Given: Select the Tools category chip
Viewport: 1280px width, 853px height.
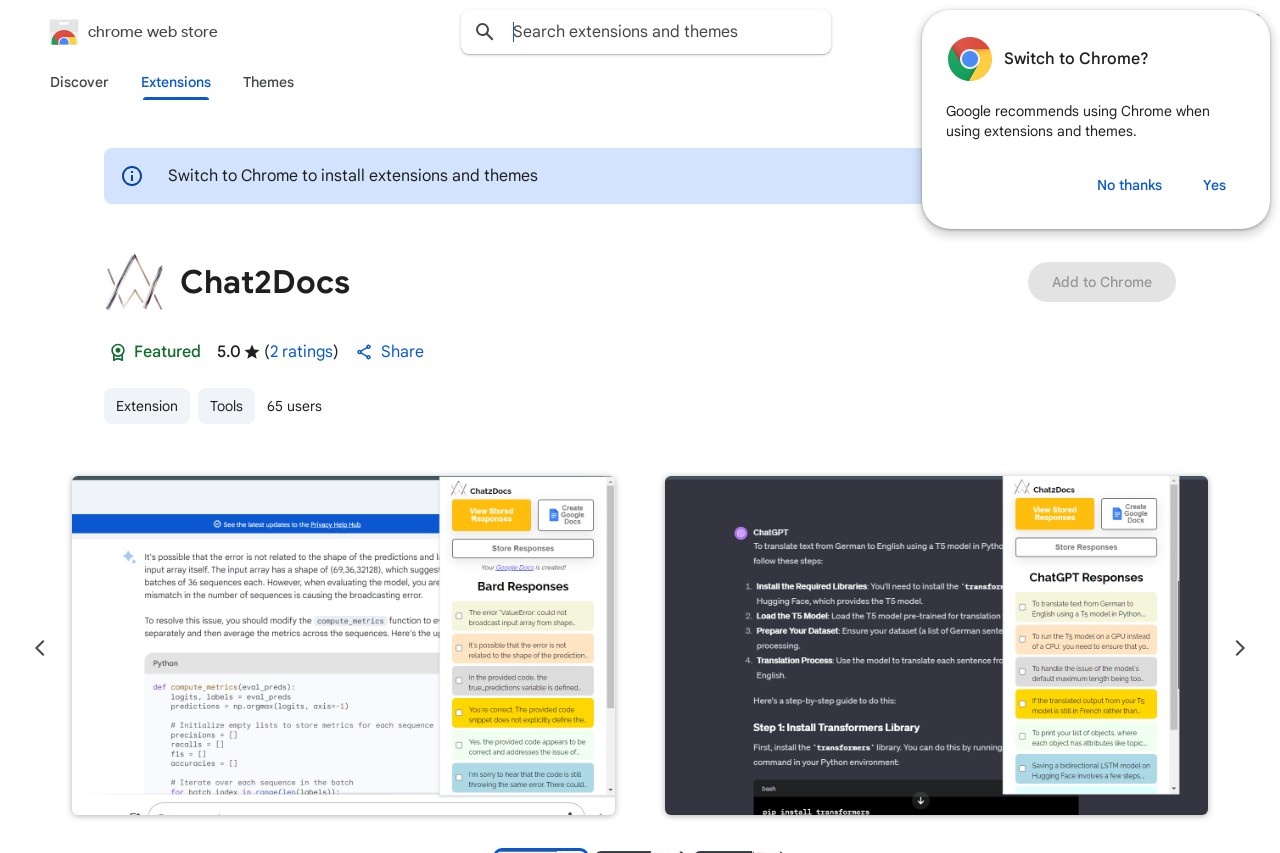Looking at the screenshot, I should tap(226, 406).
